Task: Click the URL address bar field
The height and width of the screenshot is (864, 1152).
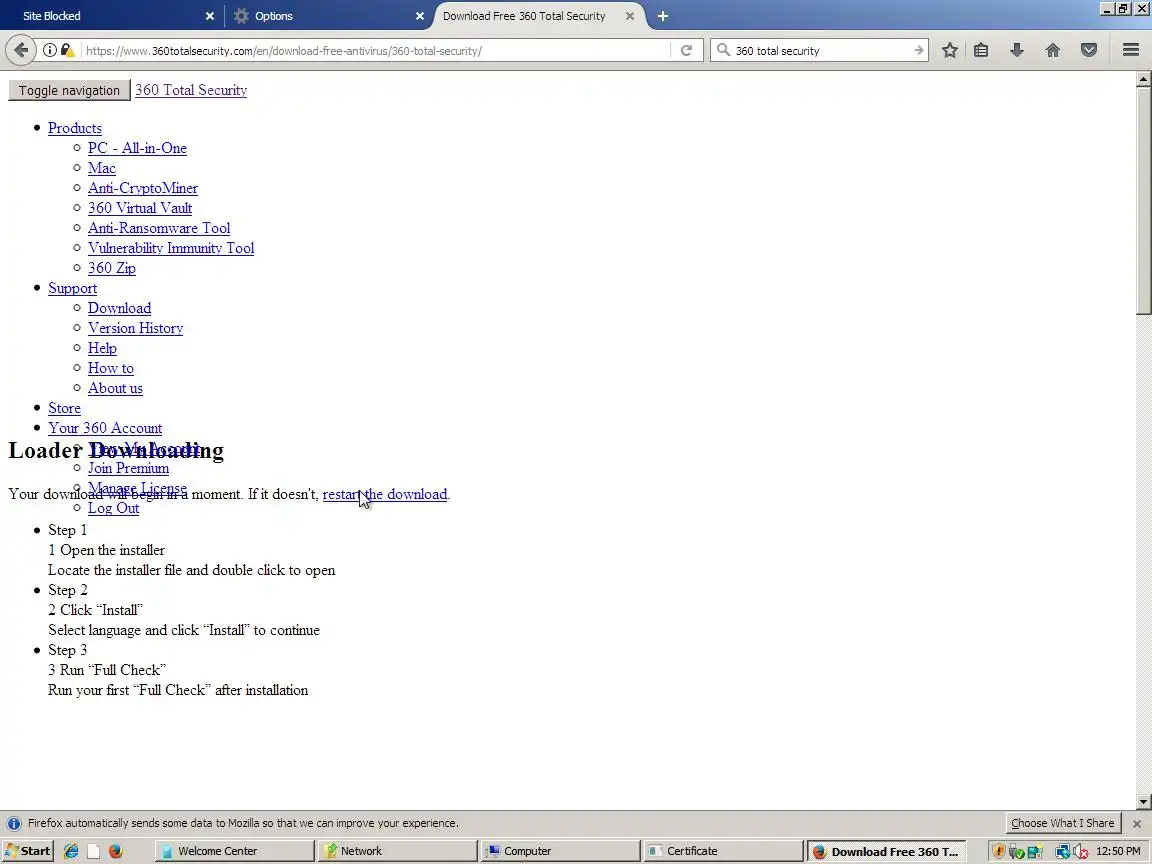Action: point(375,51)
